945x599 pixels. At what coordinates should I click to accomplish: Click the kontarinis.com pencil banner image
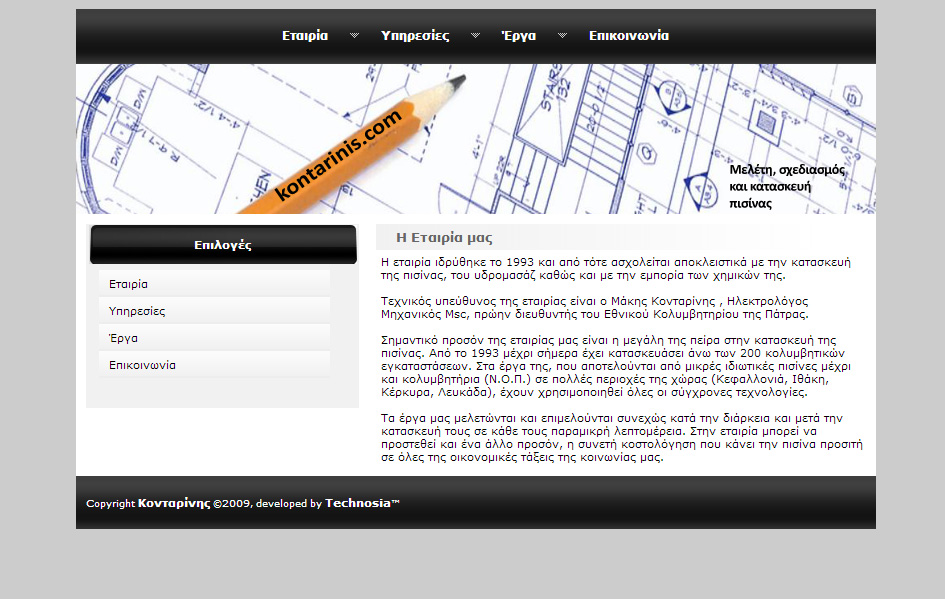click(476, 139)
